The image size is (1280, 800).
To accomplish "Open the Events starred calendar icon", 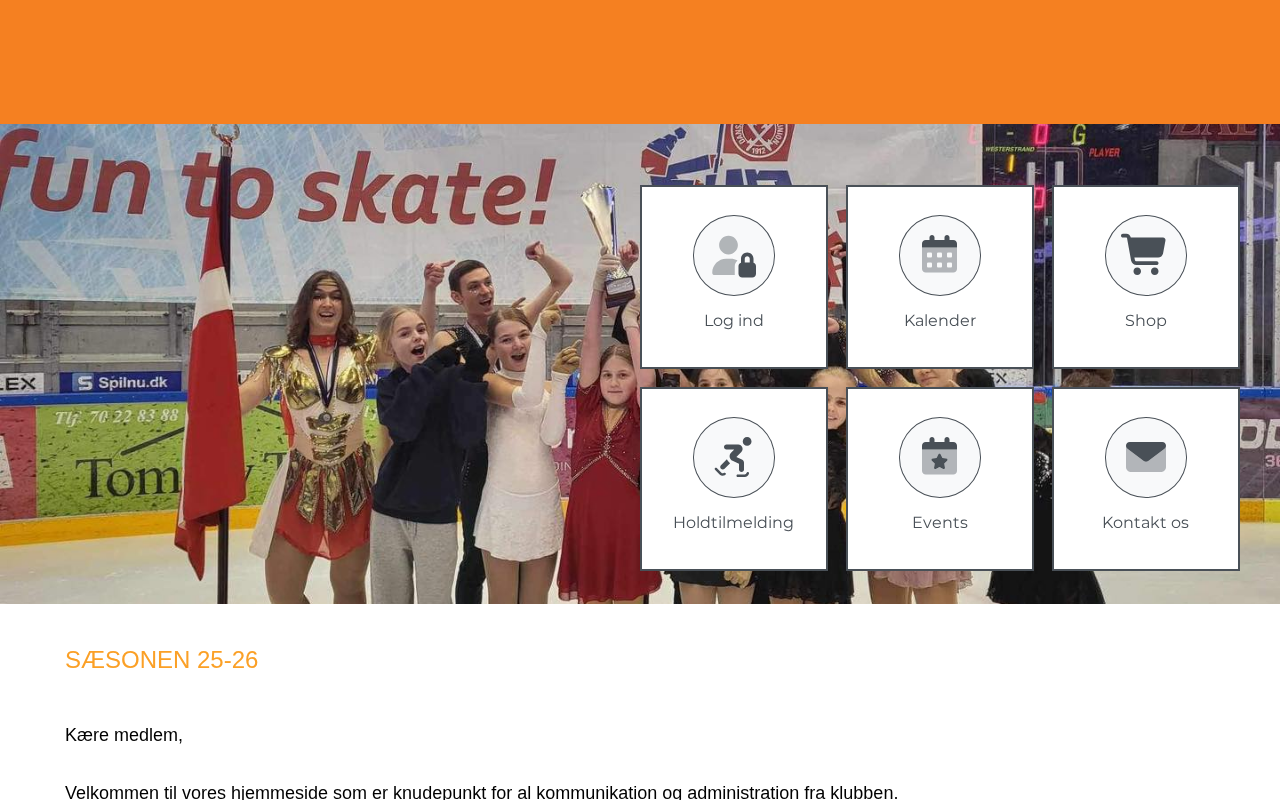I will [x=940, y=458].
